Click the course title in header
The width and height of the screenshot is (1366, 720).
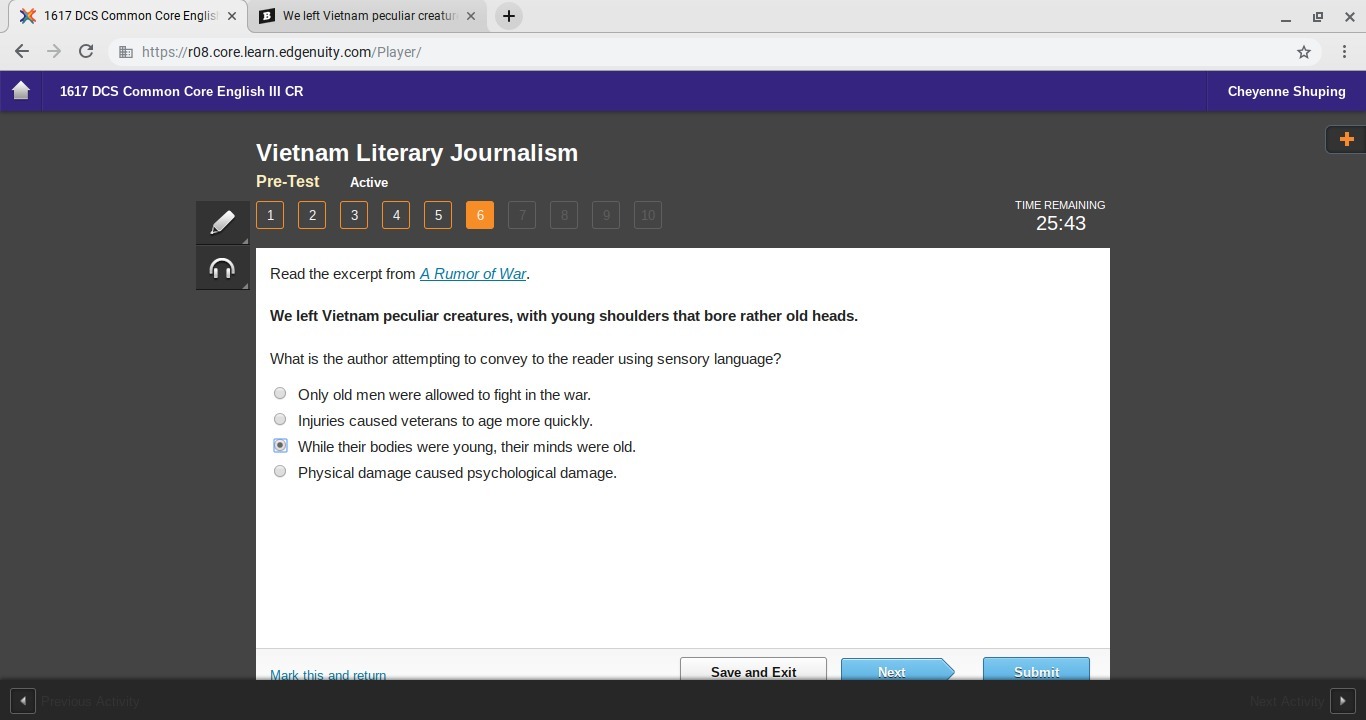tap(181, 91)
